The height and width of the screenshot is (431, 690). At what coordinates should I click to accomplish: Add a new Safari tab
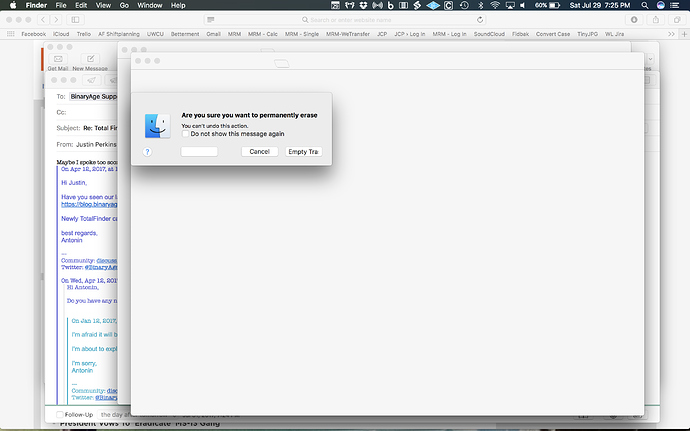click(x=684, y=34)
